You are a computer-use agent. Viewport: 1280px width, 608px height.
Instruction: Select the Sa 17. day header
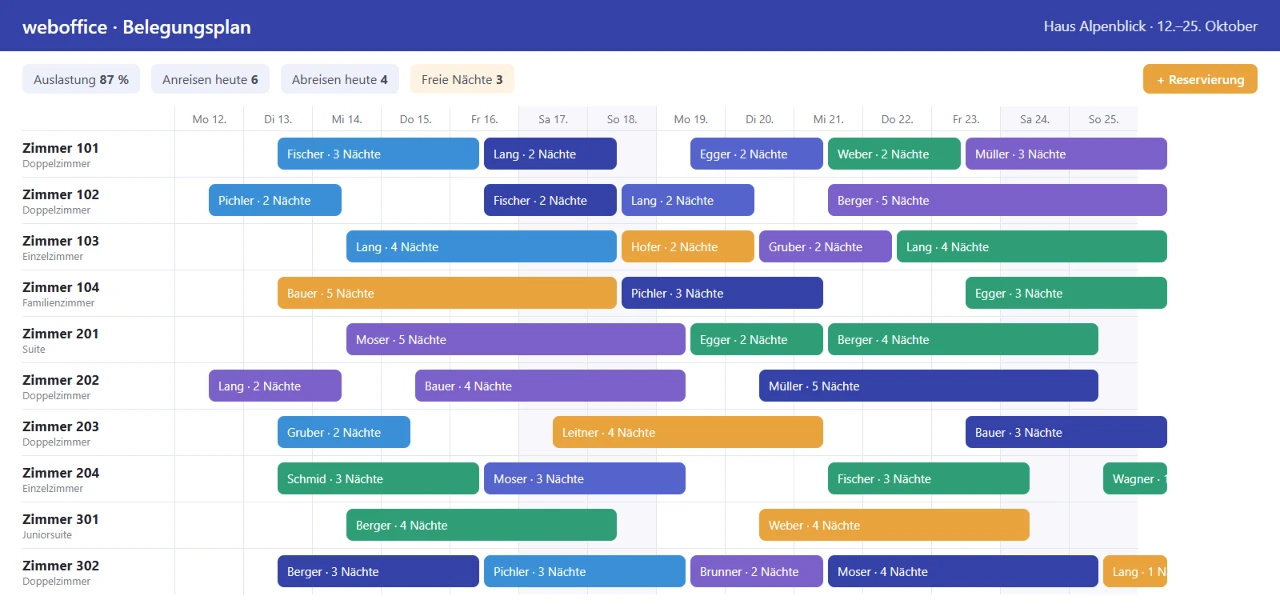point(553,119)
